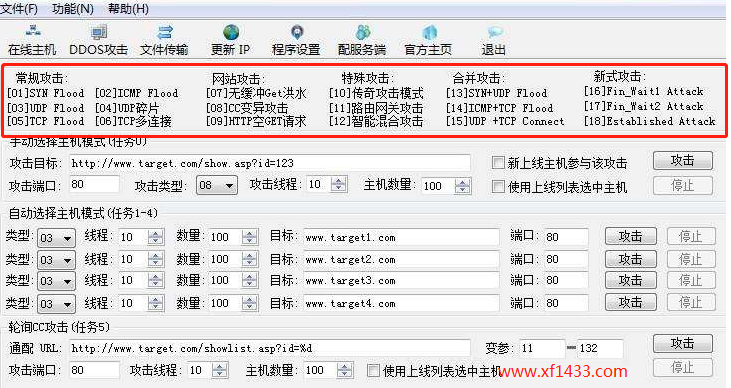The image size is (731, 388).
Task: Click the 停止 button in 轮询CC section
Action: (x=683, y=368)
